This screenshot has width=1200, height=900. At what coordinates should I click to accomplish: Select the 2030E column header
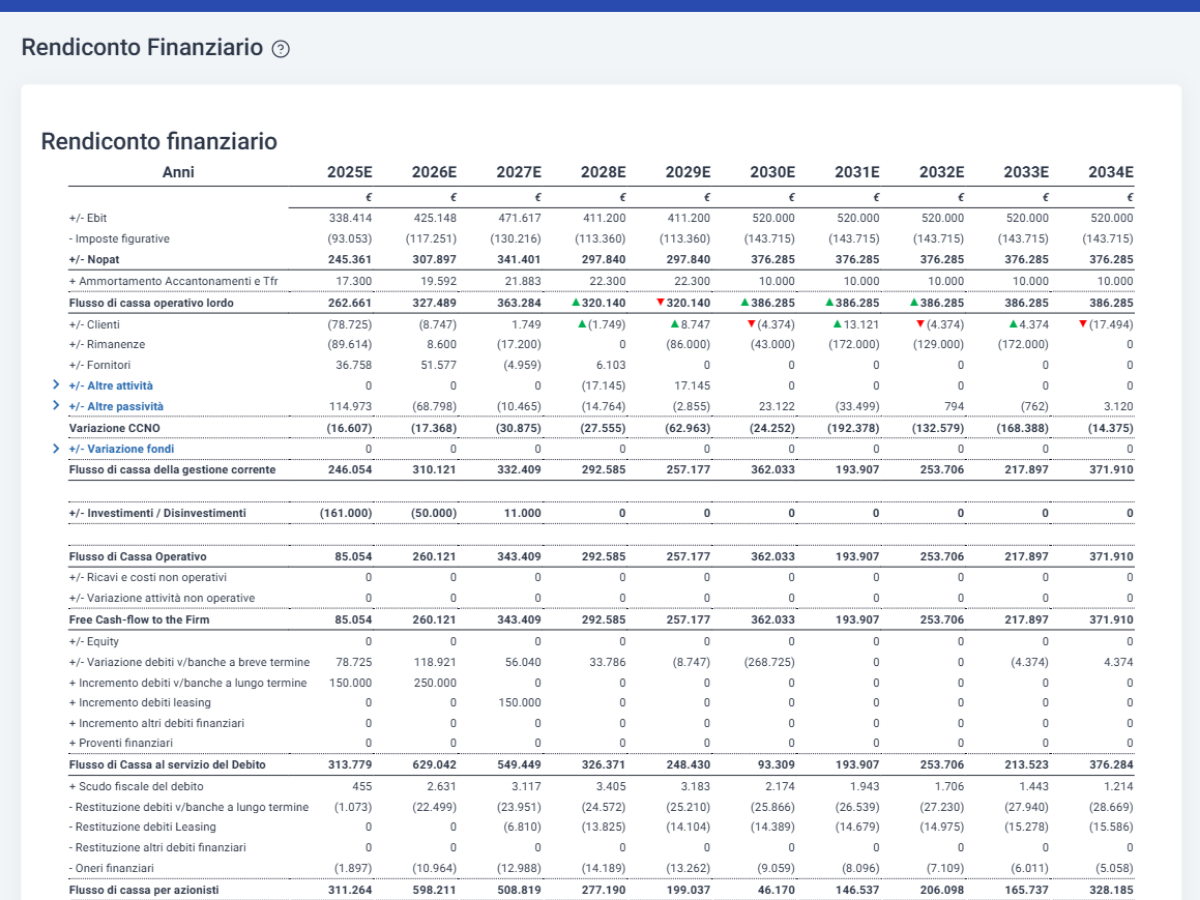[773, 172]
